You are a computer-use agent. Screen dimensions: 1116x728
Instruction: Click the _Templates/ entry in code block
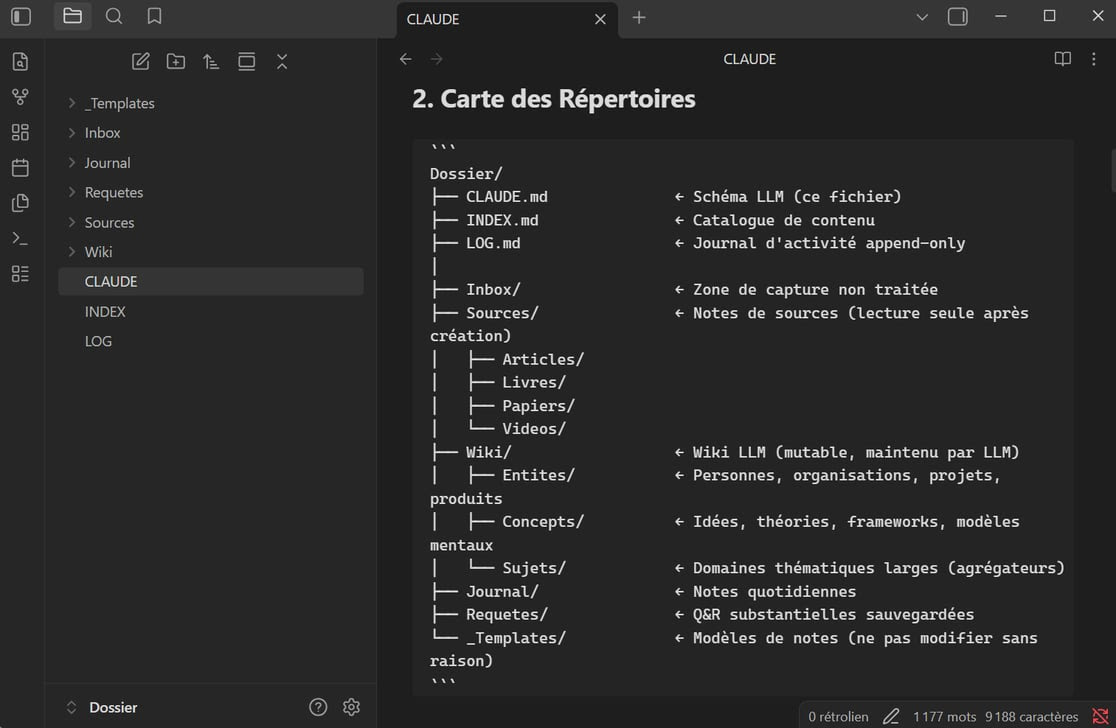click(516, 638)
